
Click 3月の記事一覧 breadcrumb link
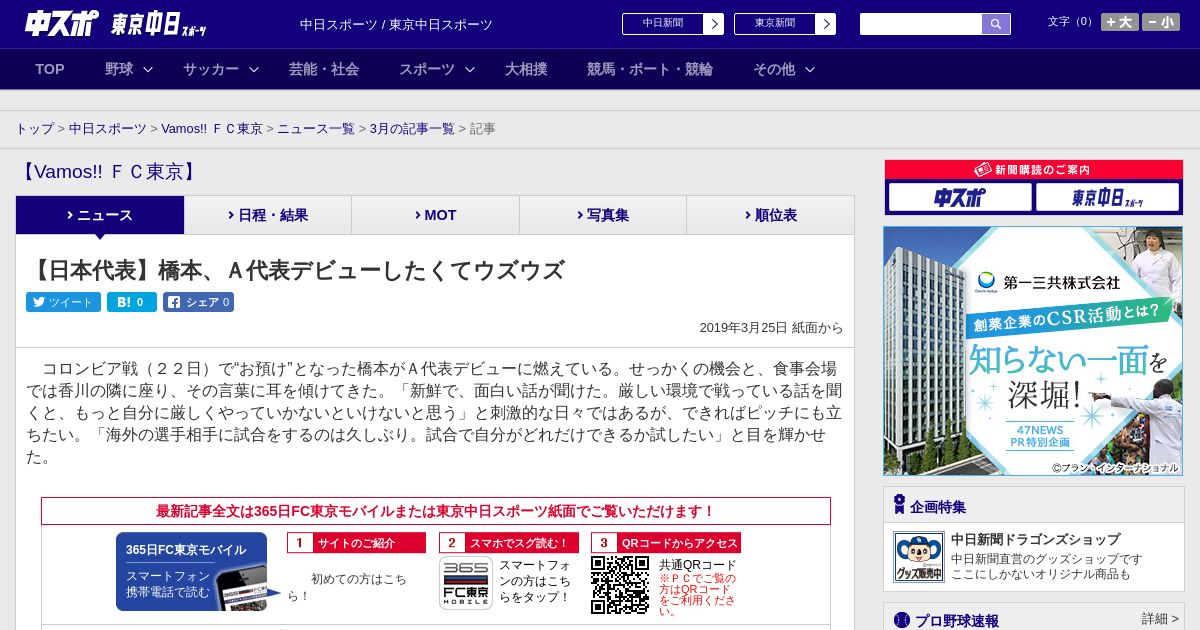point(412,129)
